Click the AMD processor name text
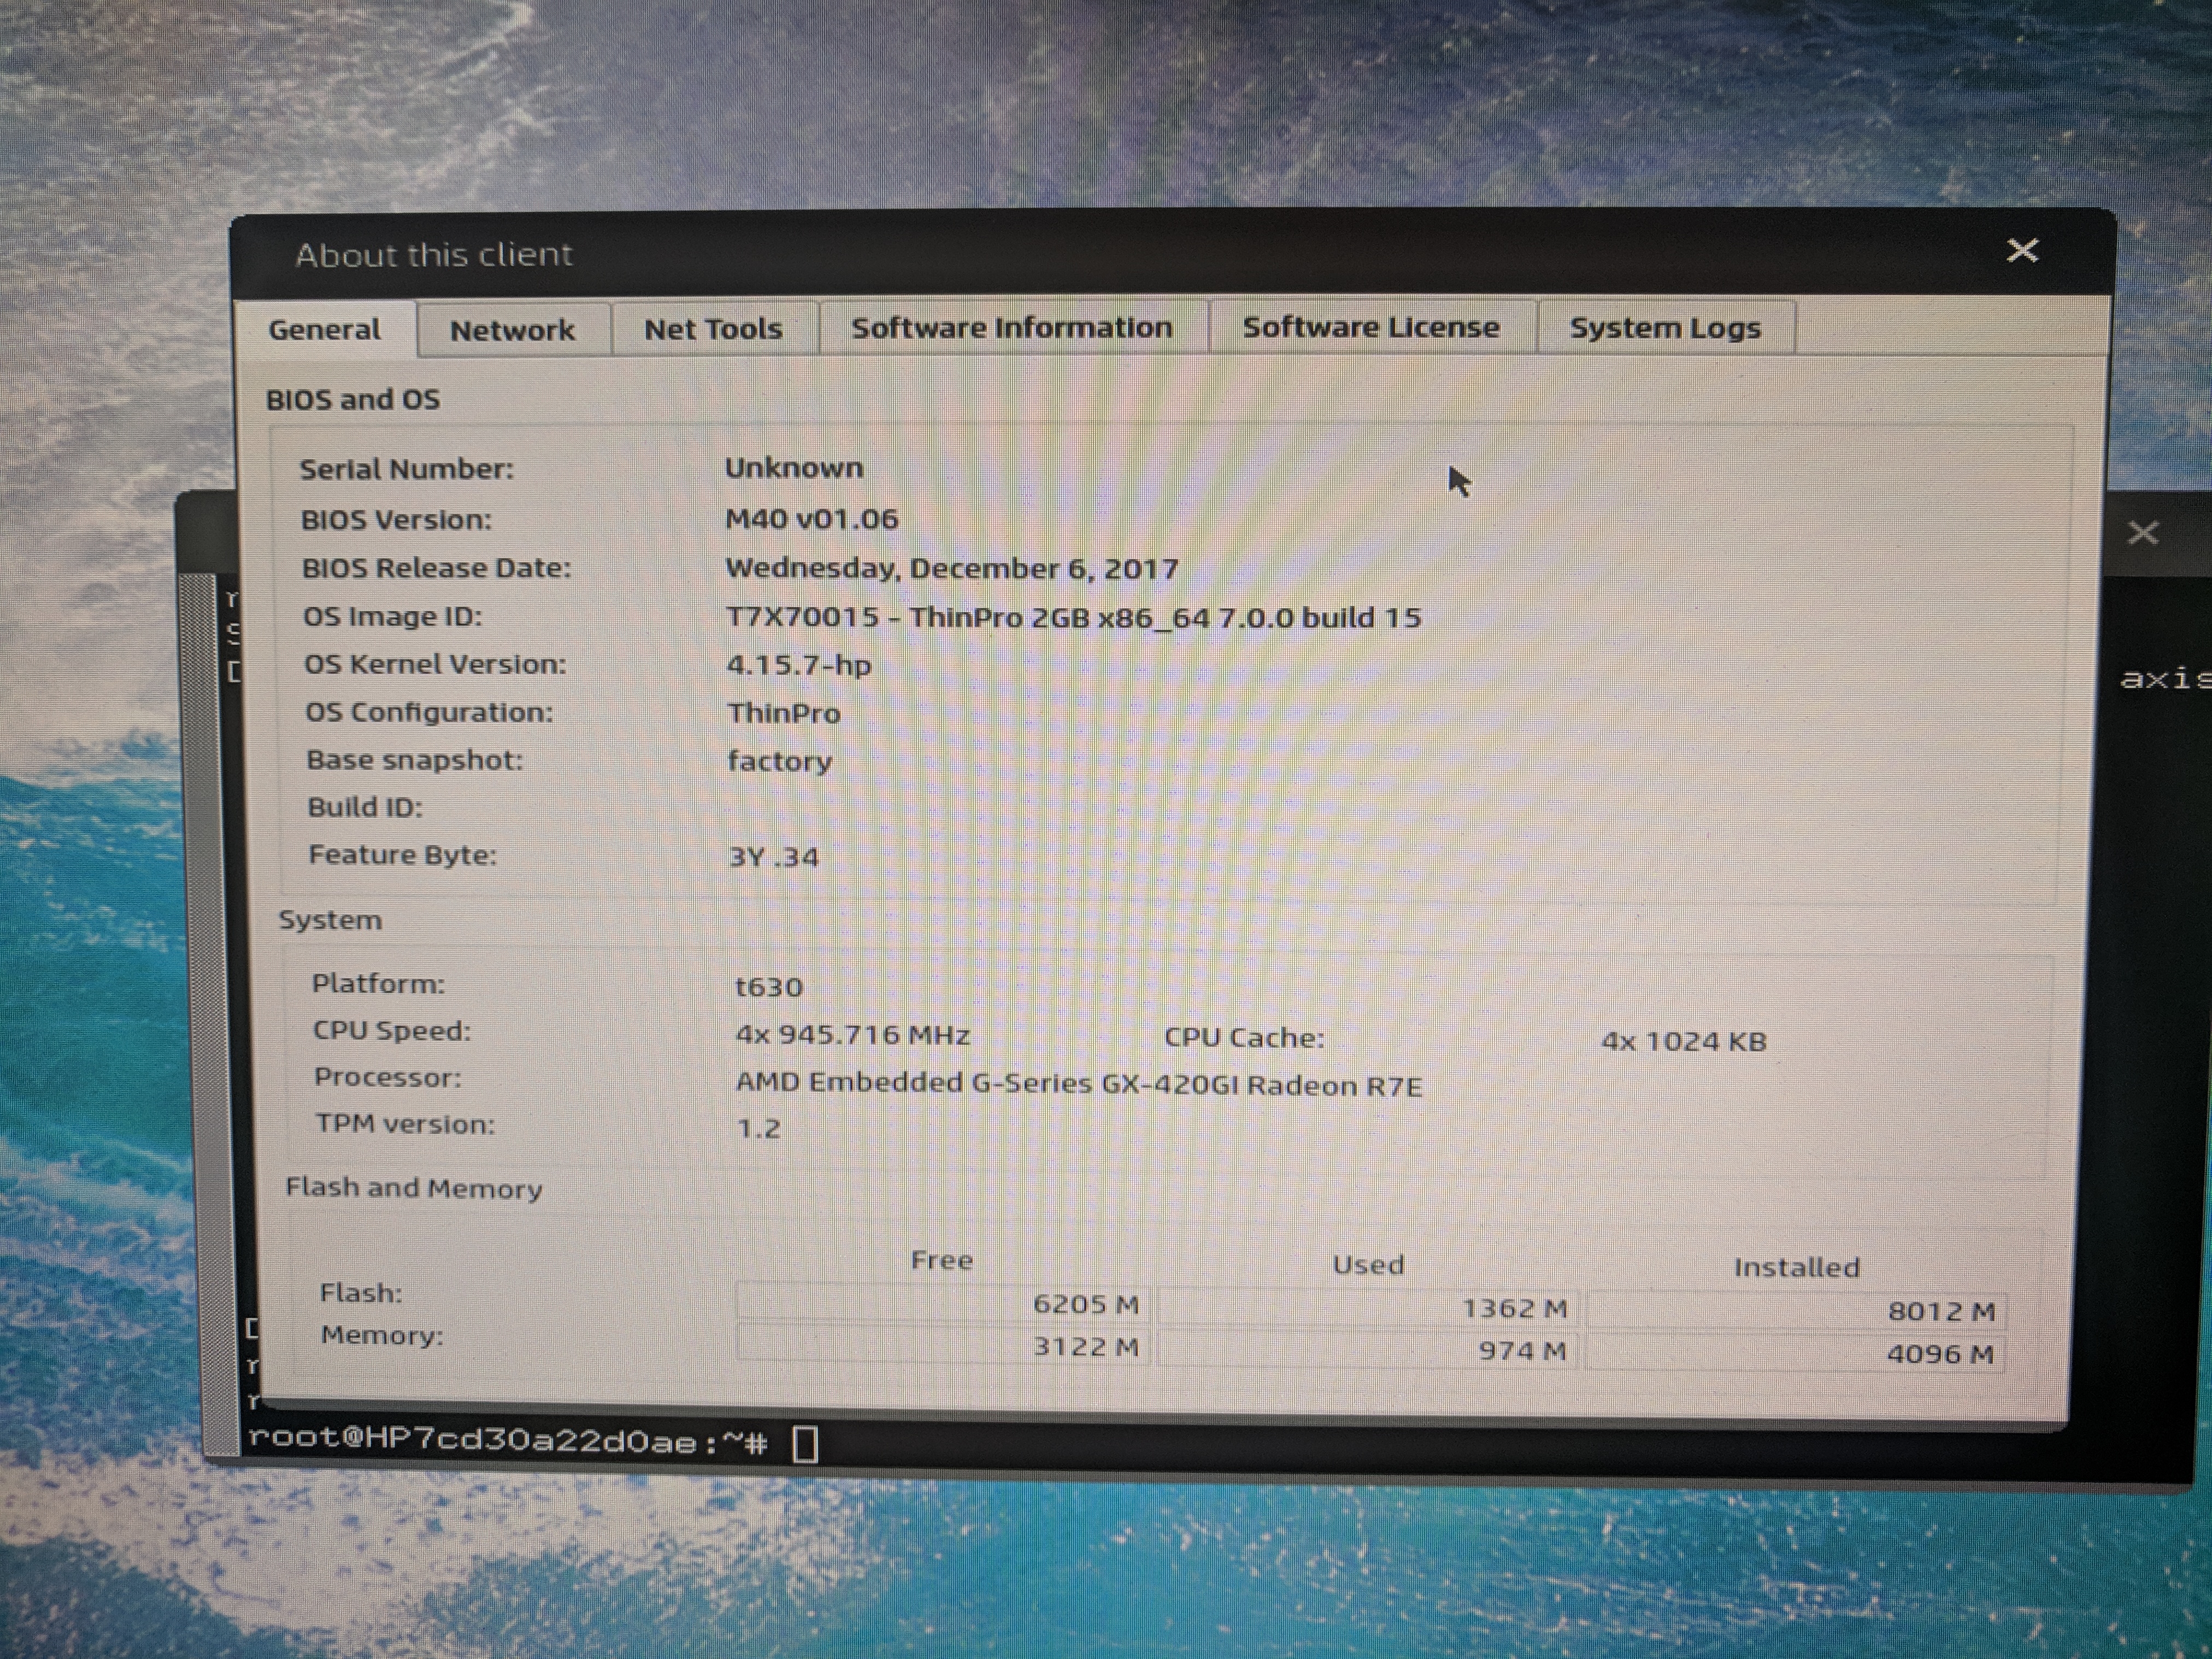This screenshot has width=2212, height=1659. coord(1078,1084)
